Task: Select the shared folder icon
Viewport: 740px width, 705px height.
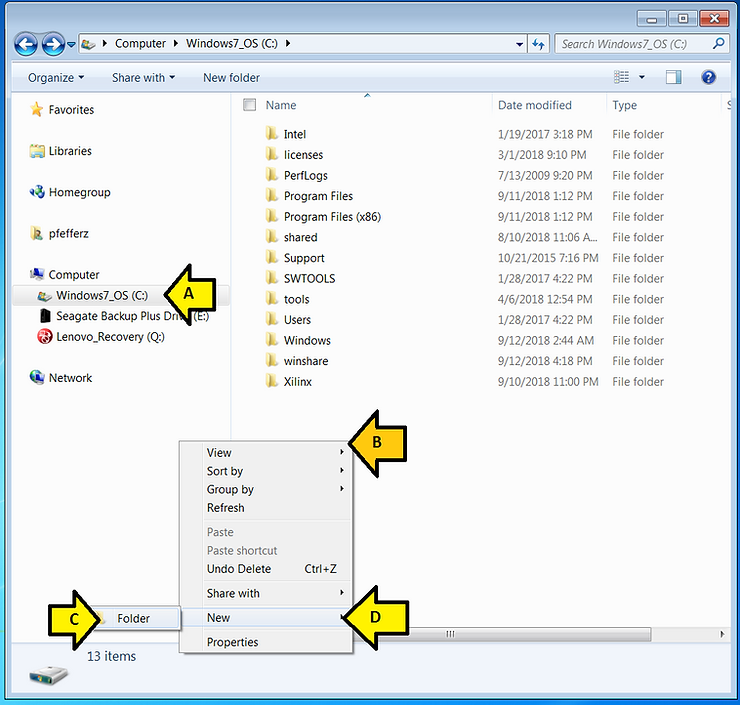Action: click(271, 237)
